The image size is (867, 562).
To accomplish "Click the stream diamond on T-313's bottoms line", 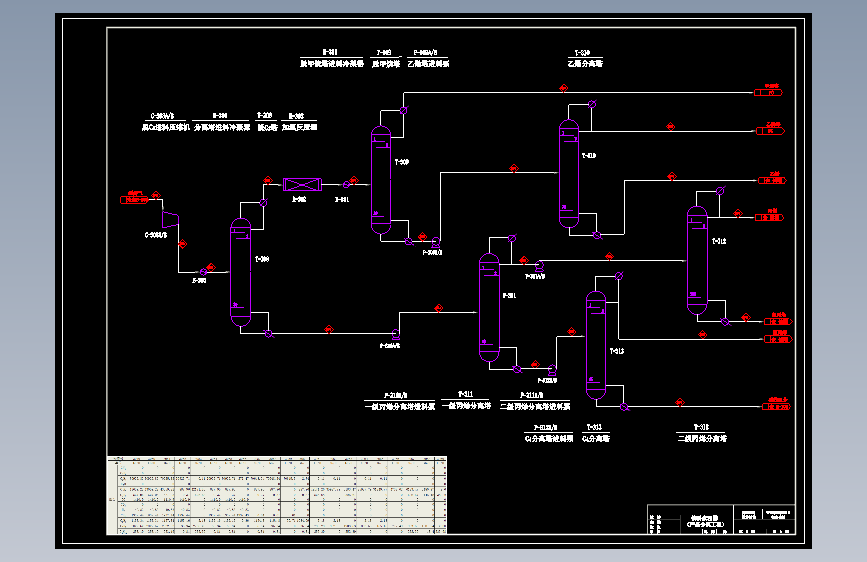I will 680,403.
